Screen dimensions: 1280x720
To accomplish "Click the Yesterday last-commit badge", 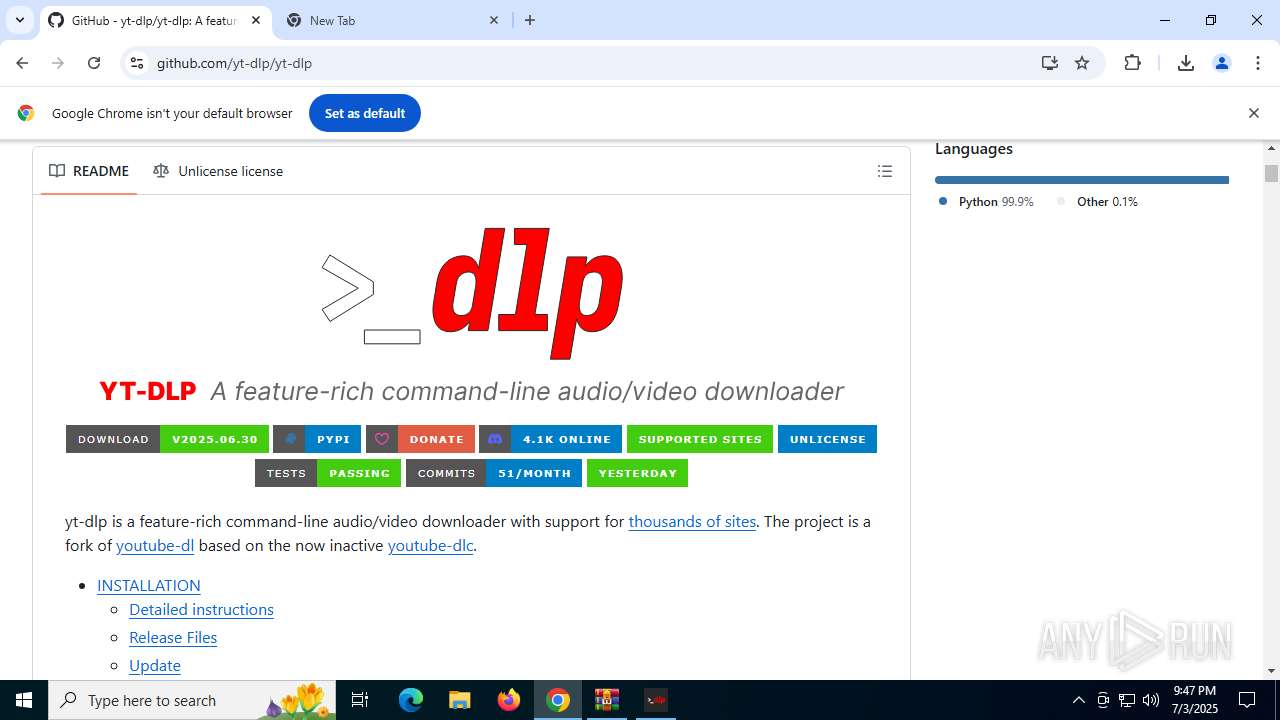I will 637,473.
